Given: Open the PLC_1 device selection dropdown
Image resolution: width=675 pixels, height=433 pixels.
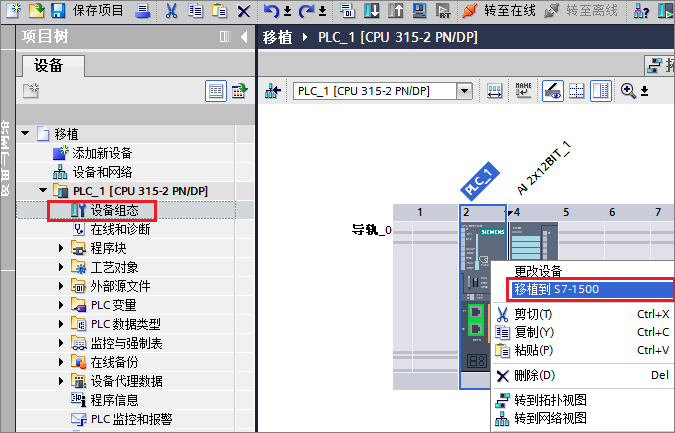Looking at the screenshot, I should [x=464, y=91].
